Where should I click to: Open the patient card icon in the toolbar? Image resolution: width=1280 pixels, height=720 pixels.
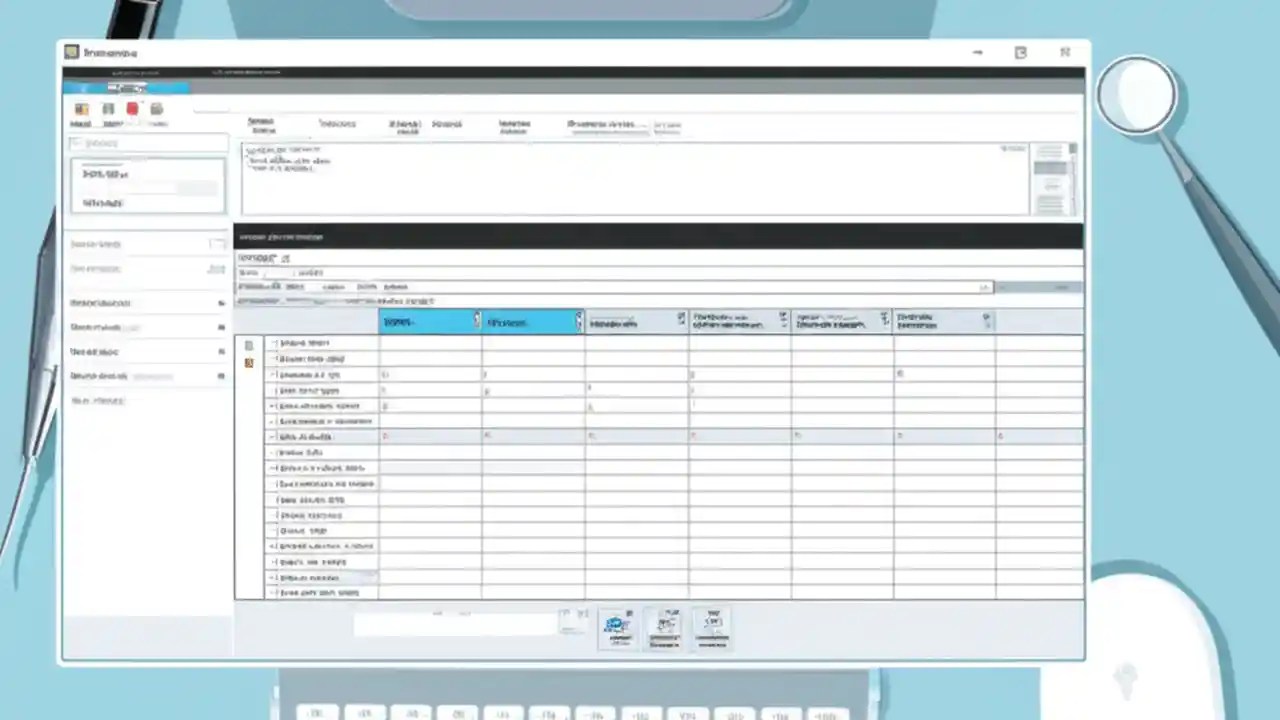tap(81, 107)
